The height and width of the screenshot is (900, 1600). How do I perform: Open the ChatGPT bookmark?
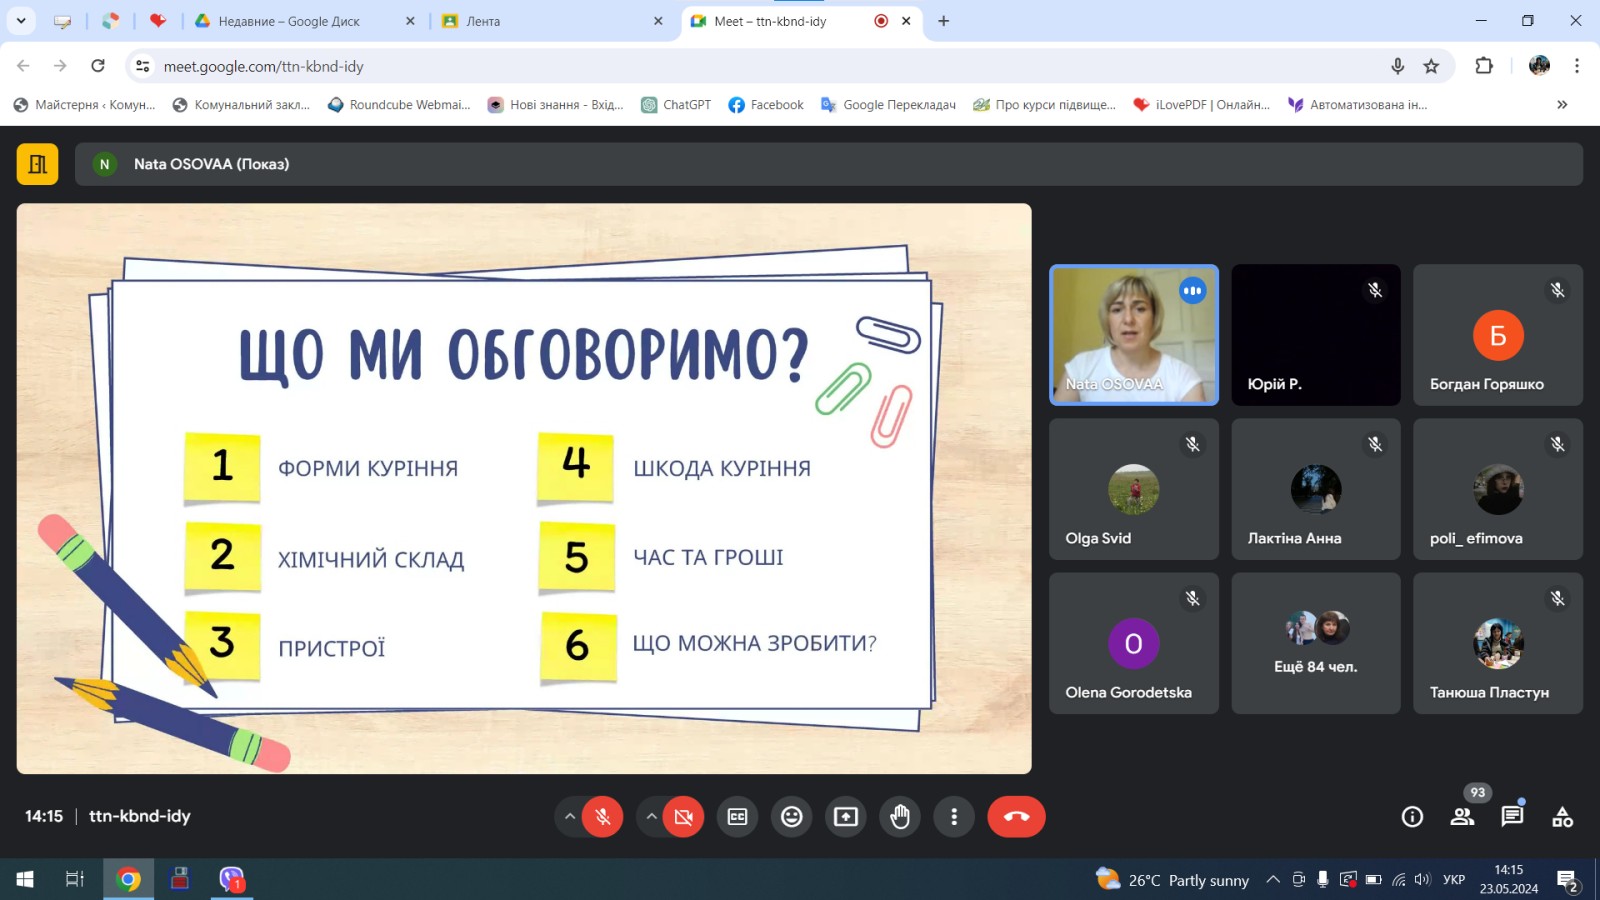[676, 105]
